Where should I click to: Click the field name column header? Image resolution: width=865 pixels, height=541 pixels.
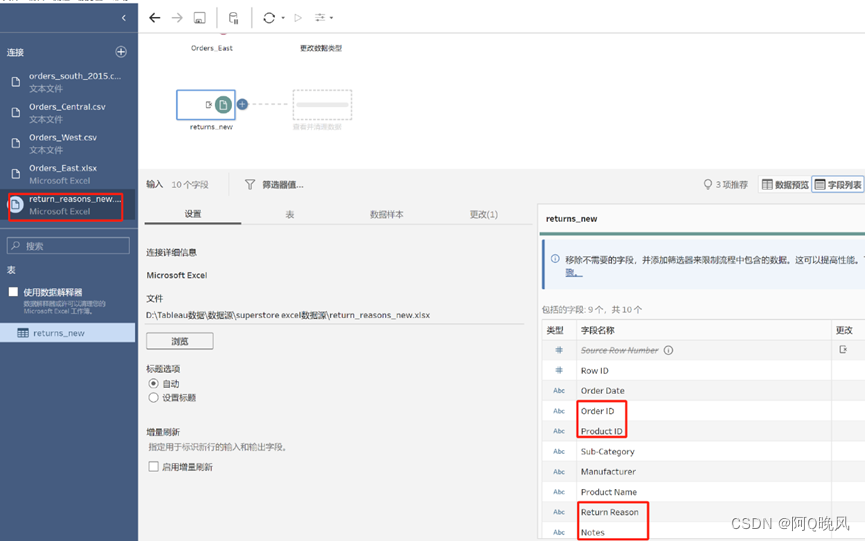[597, 330]
